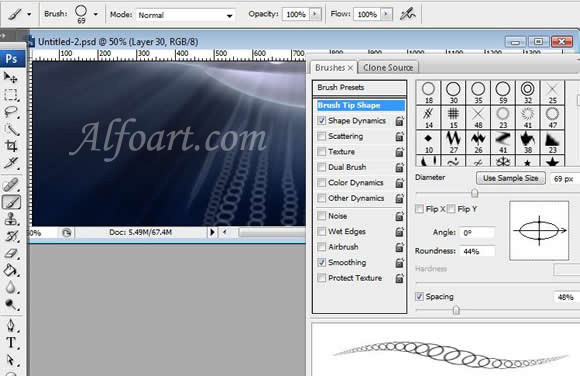Open the Opacity slider arrow

coord(315,14)
